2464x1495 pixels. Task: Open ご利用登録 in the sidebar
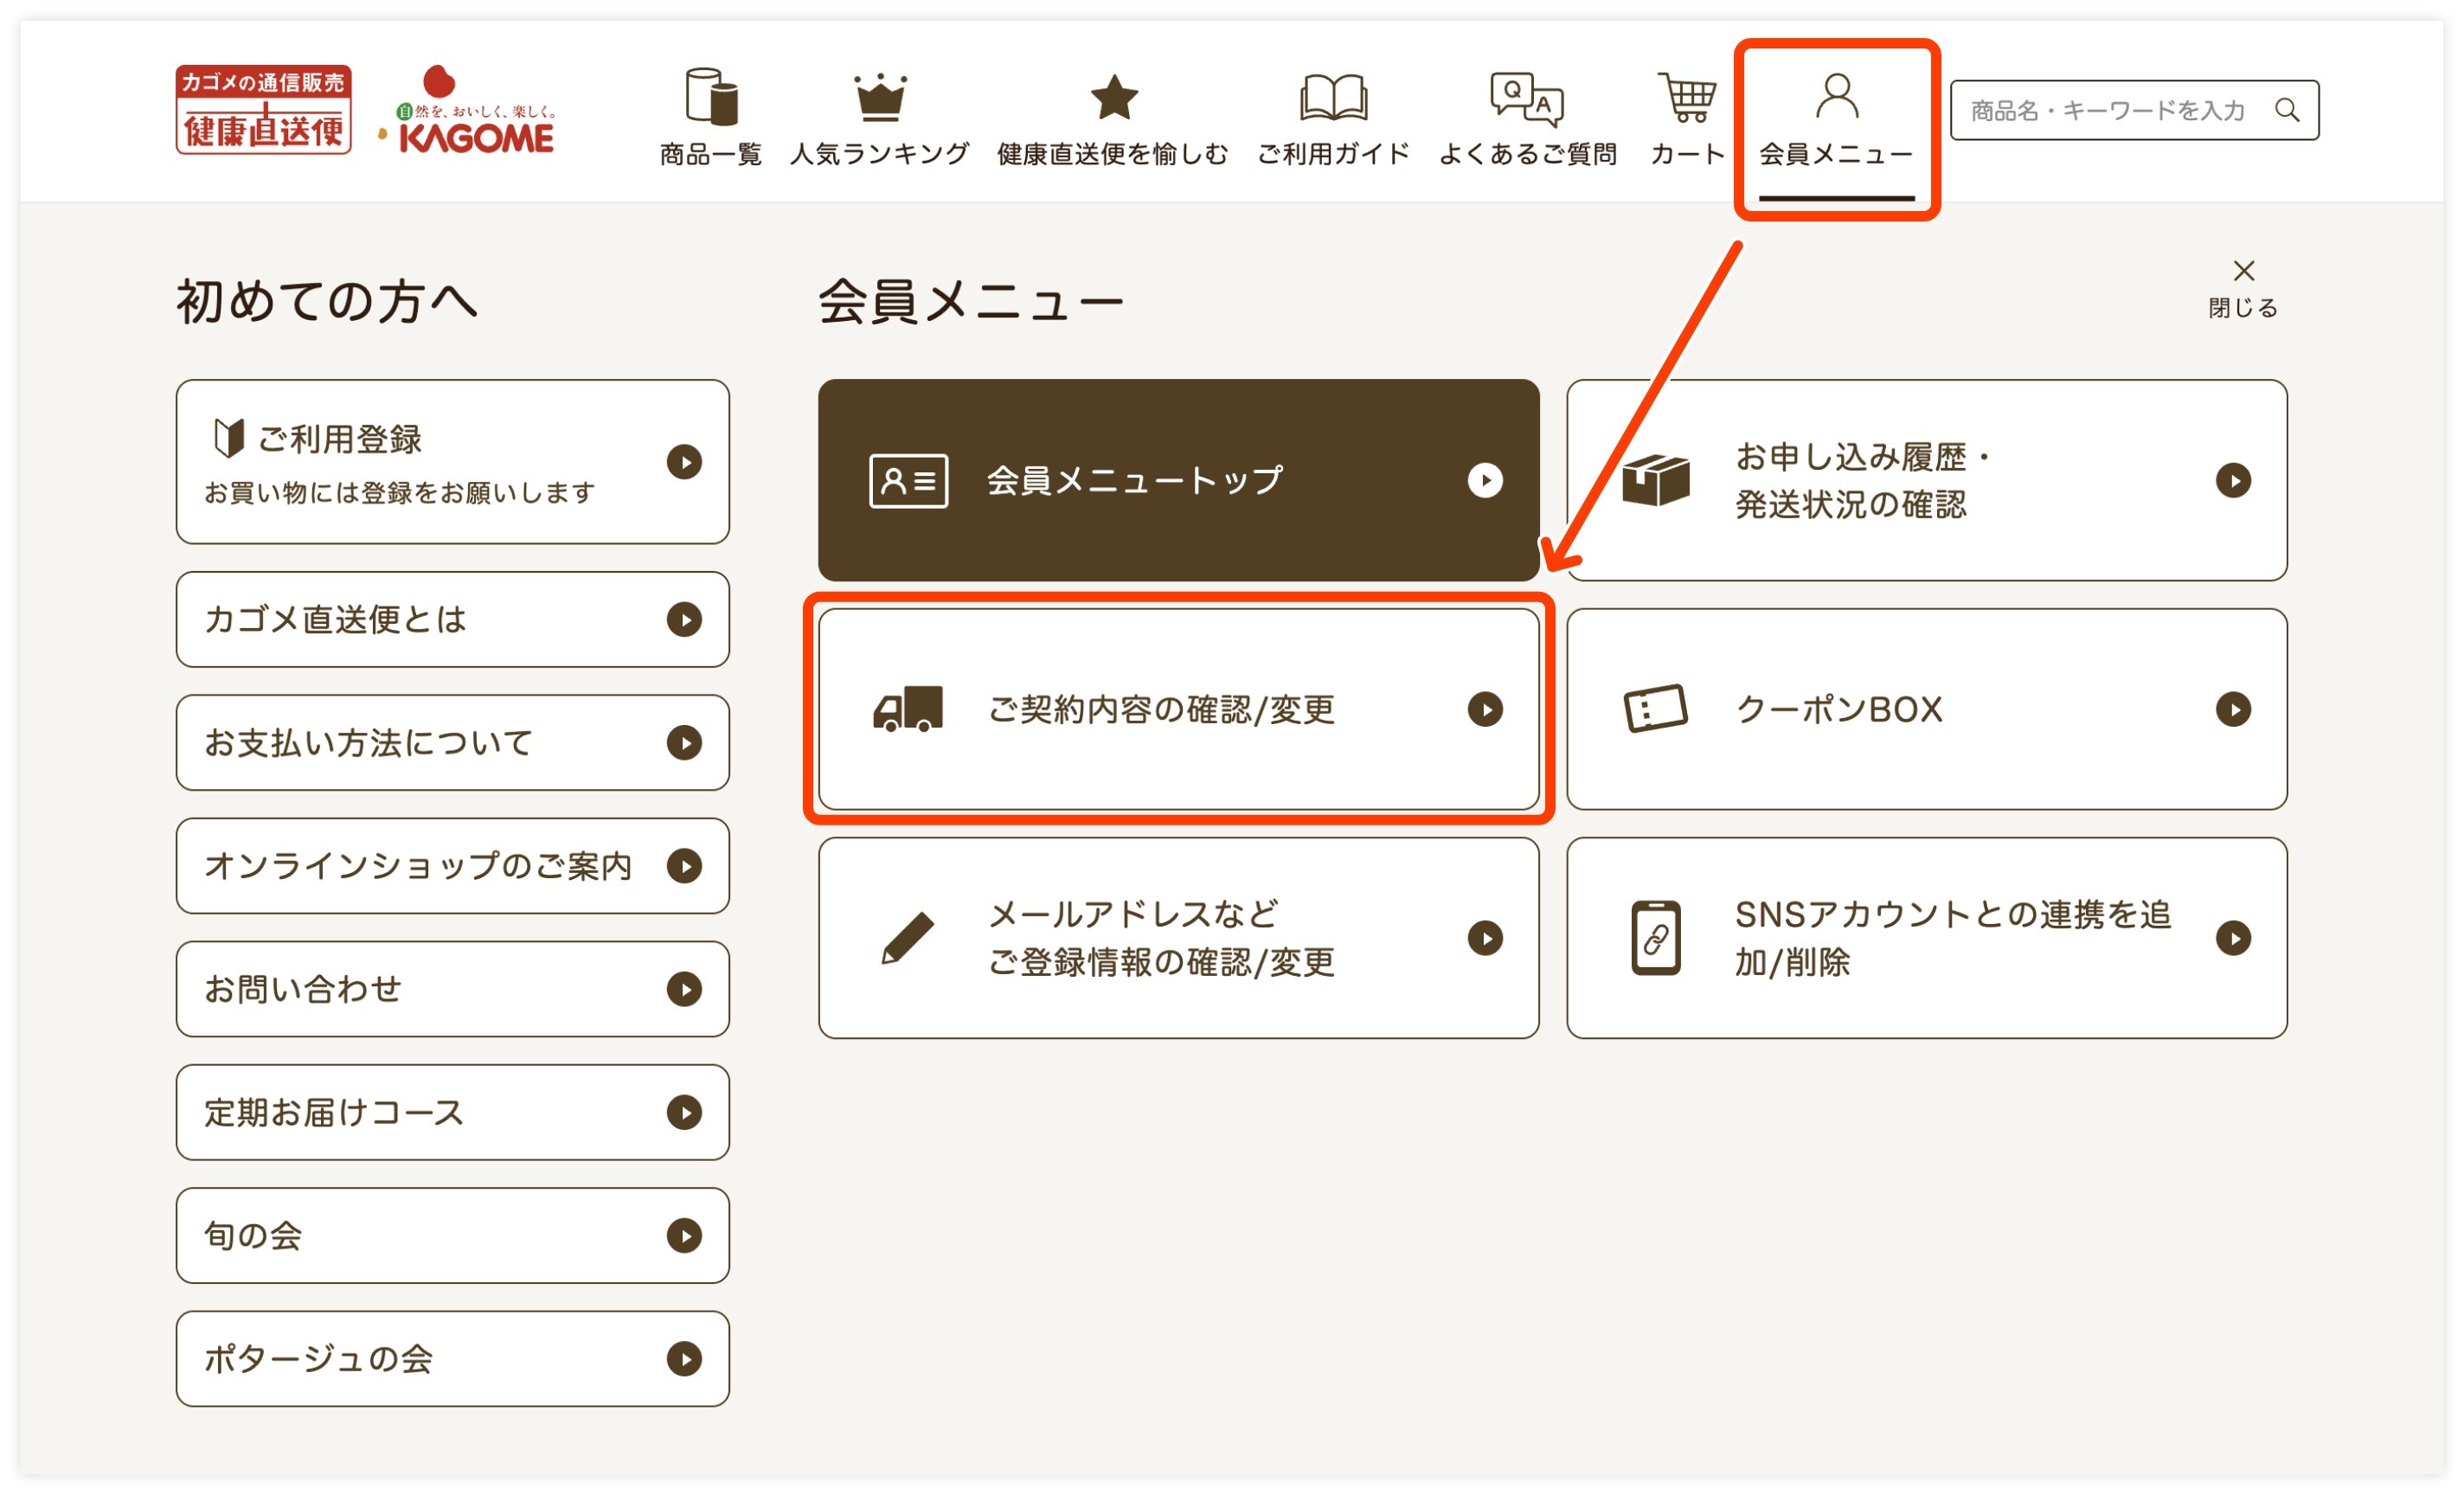tap(452, 462)
